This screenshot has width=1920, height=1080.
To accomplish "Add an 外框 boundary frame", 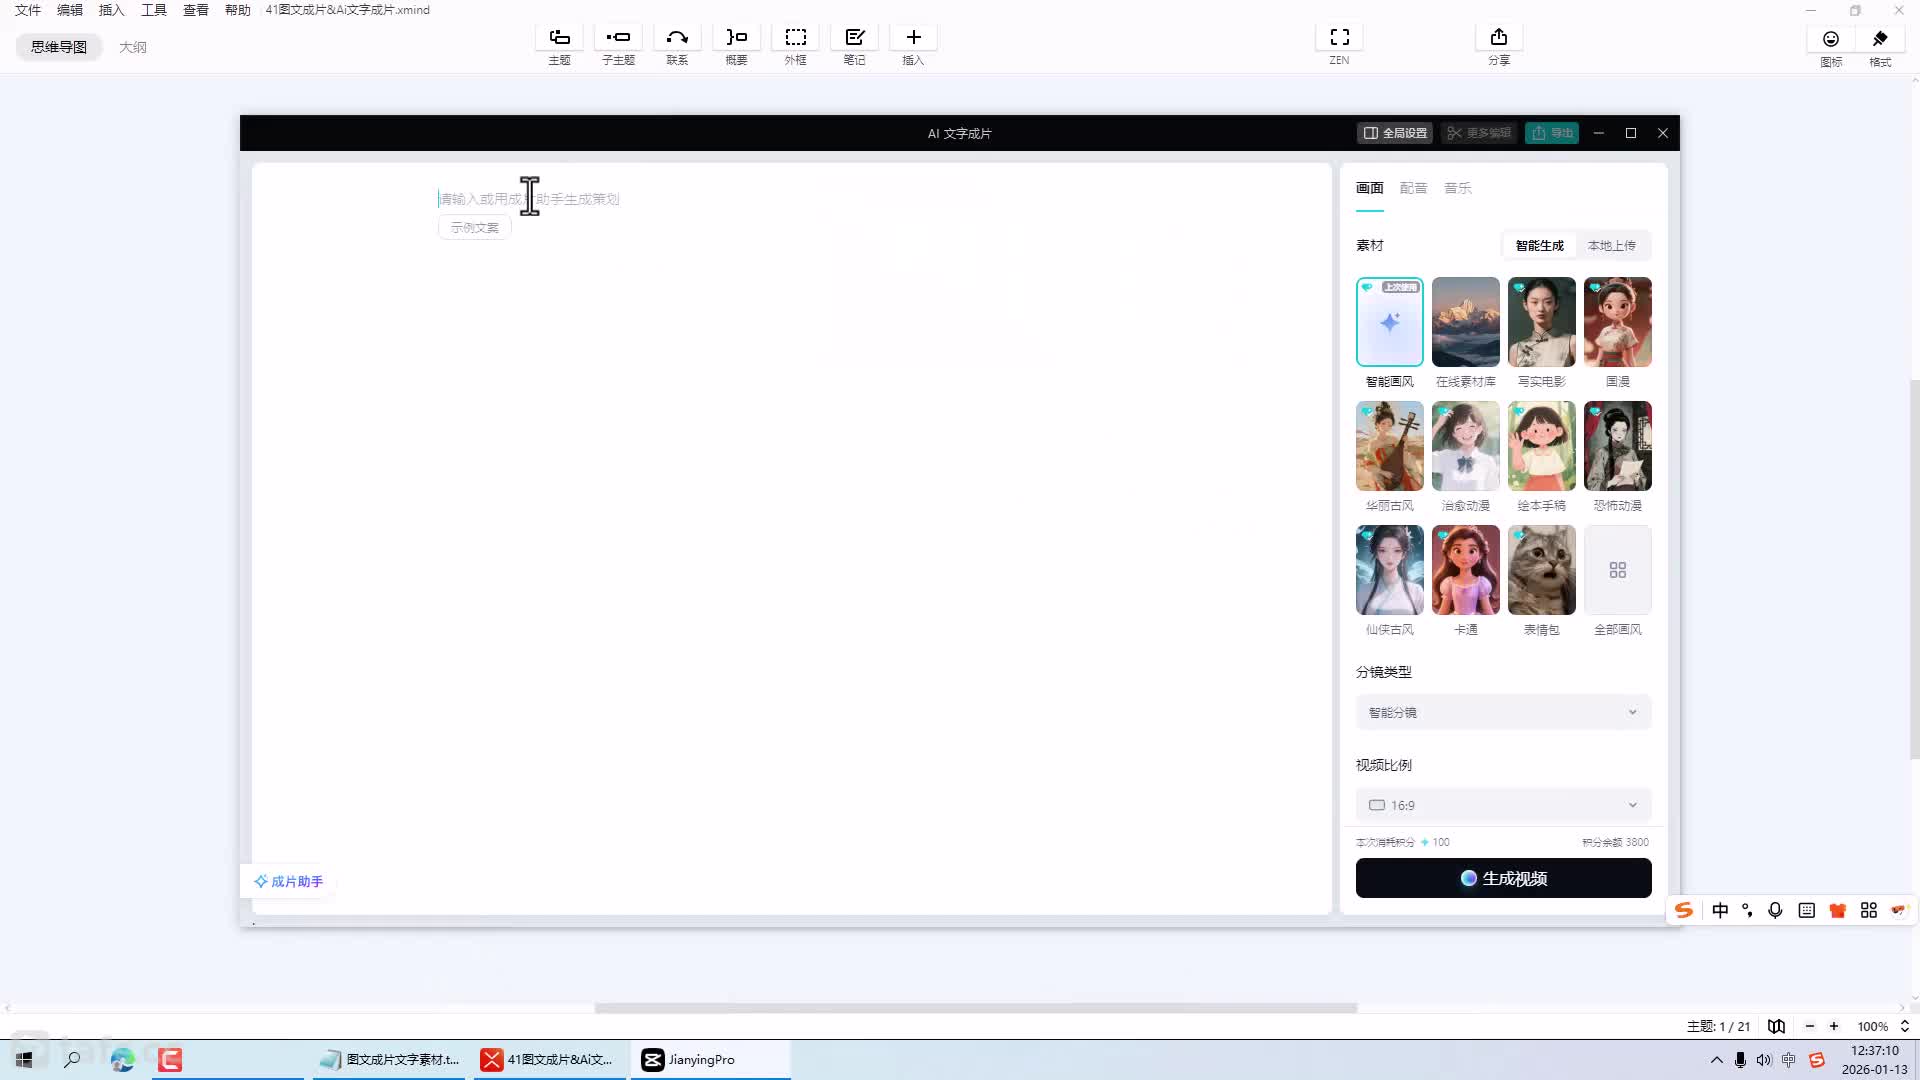I will click(x=795, y=38).
